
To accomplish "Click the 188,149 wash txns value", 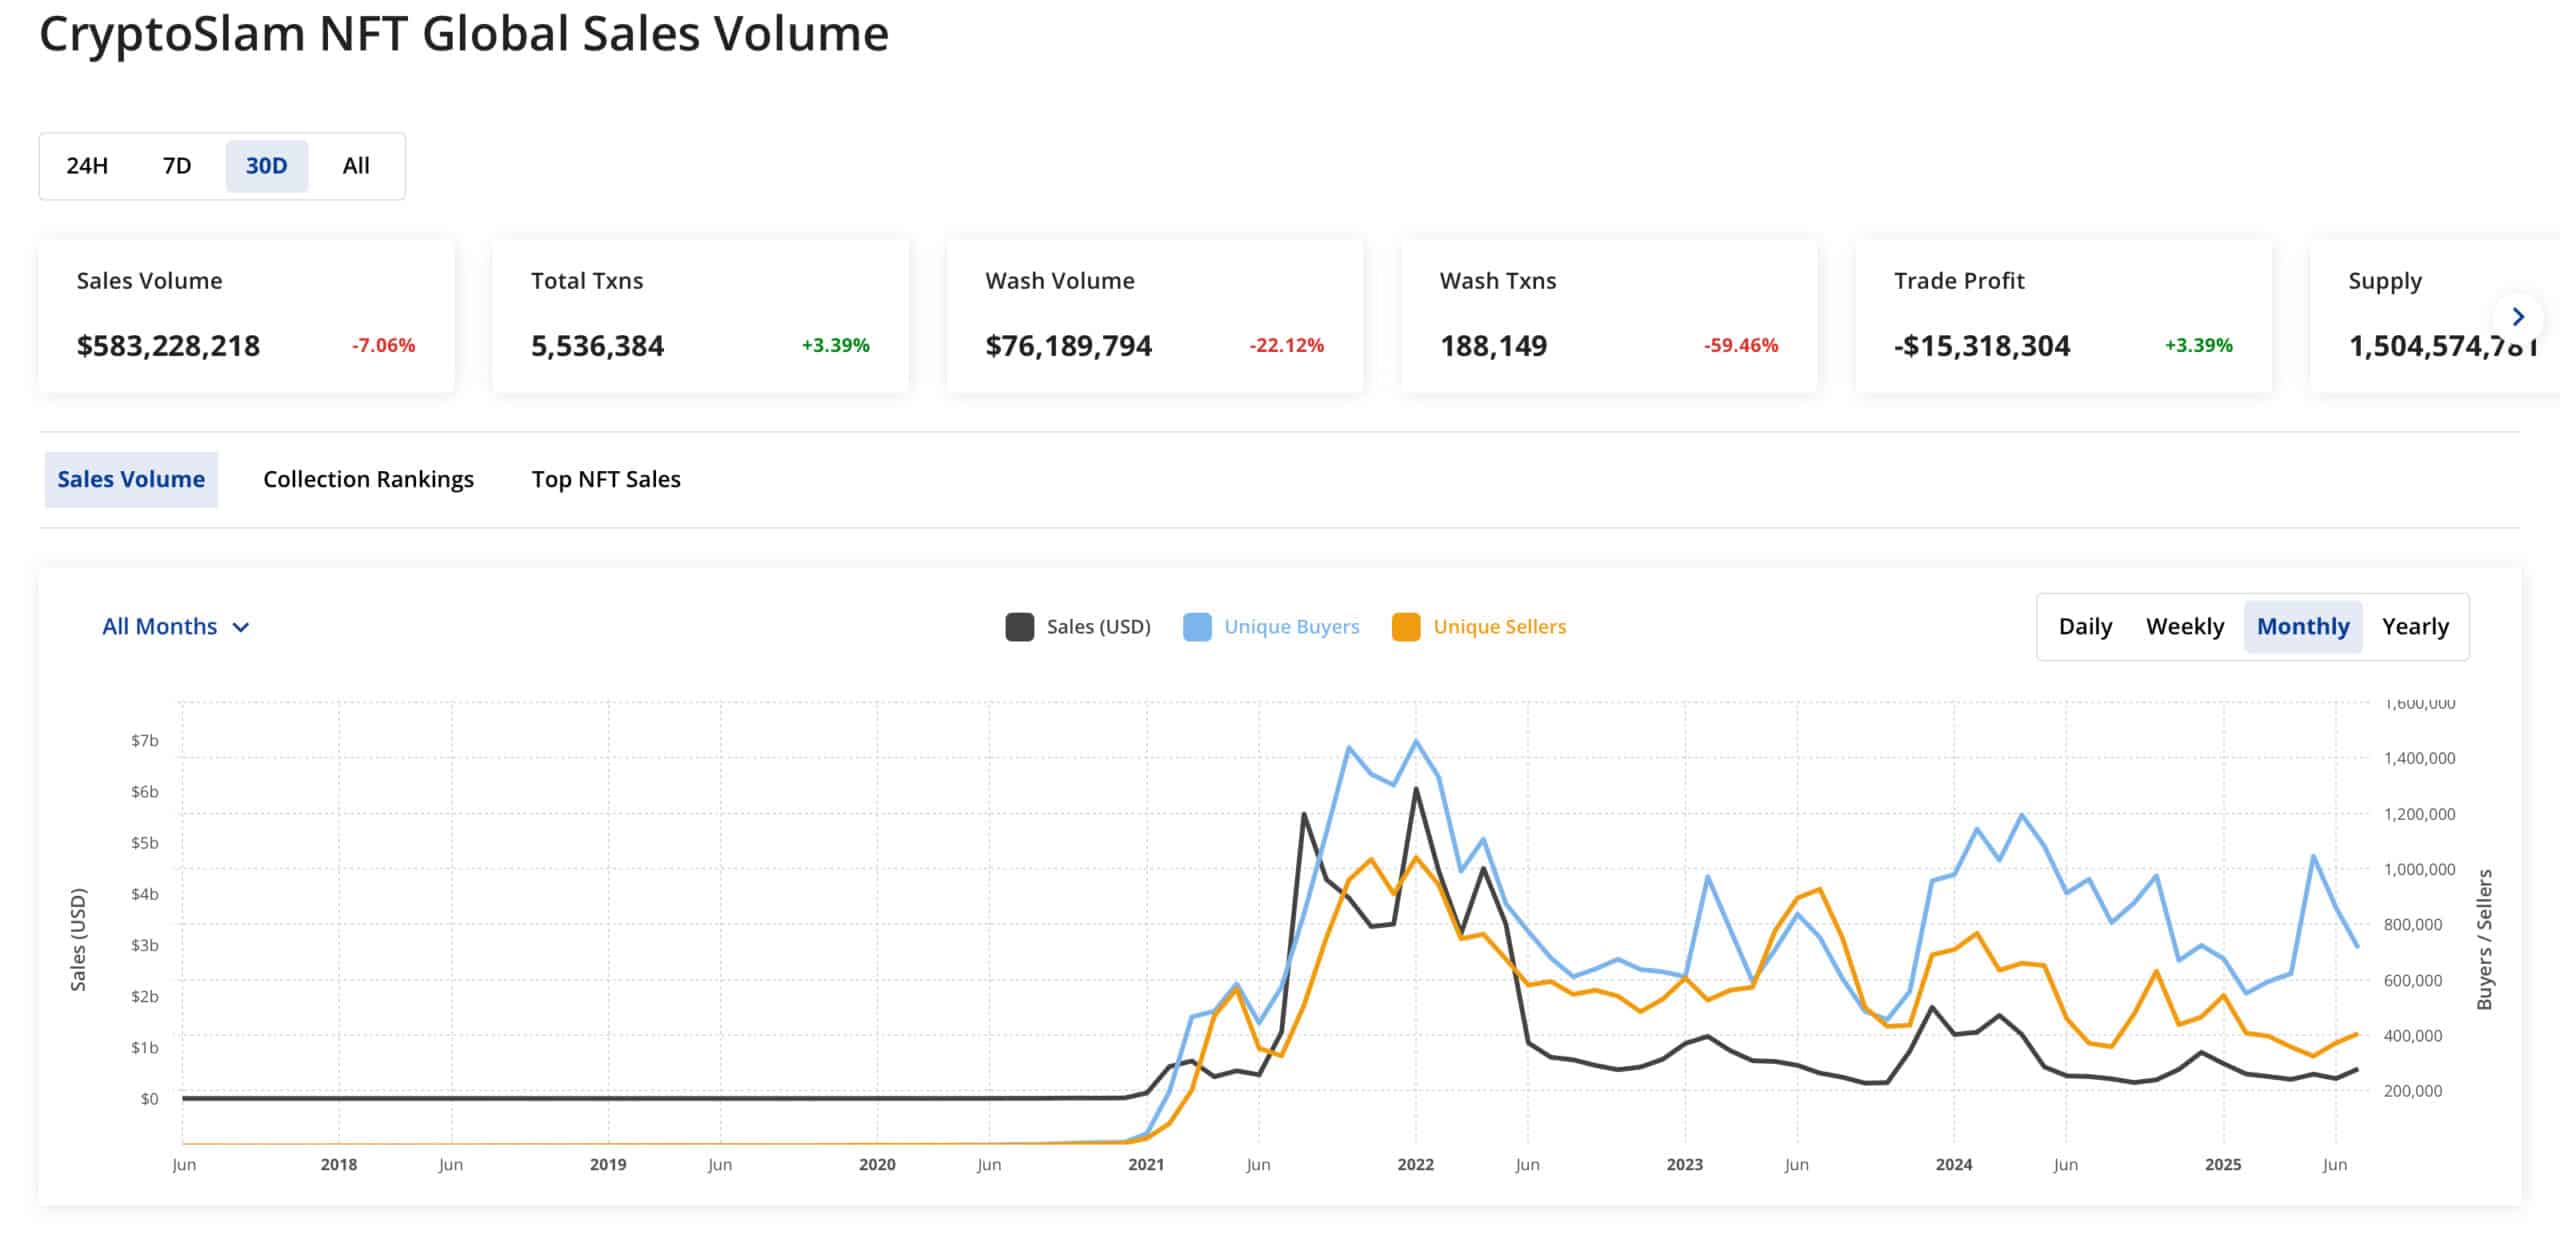I will pos(1493,346).
